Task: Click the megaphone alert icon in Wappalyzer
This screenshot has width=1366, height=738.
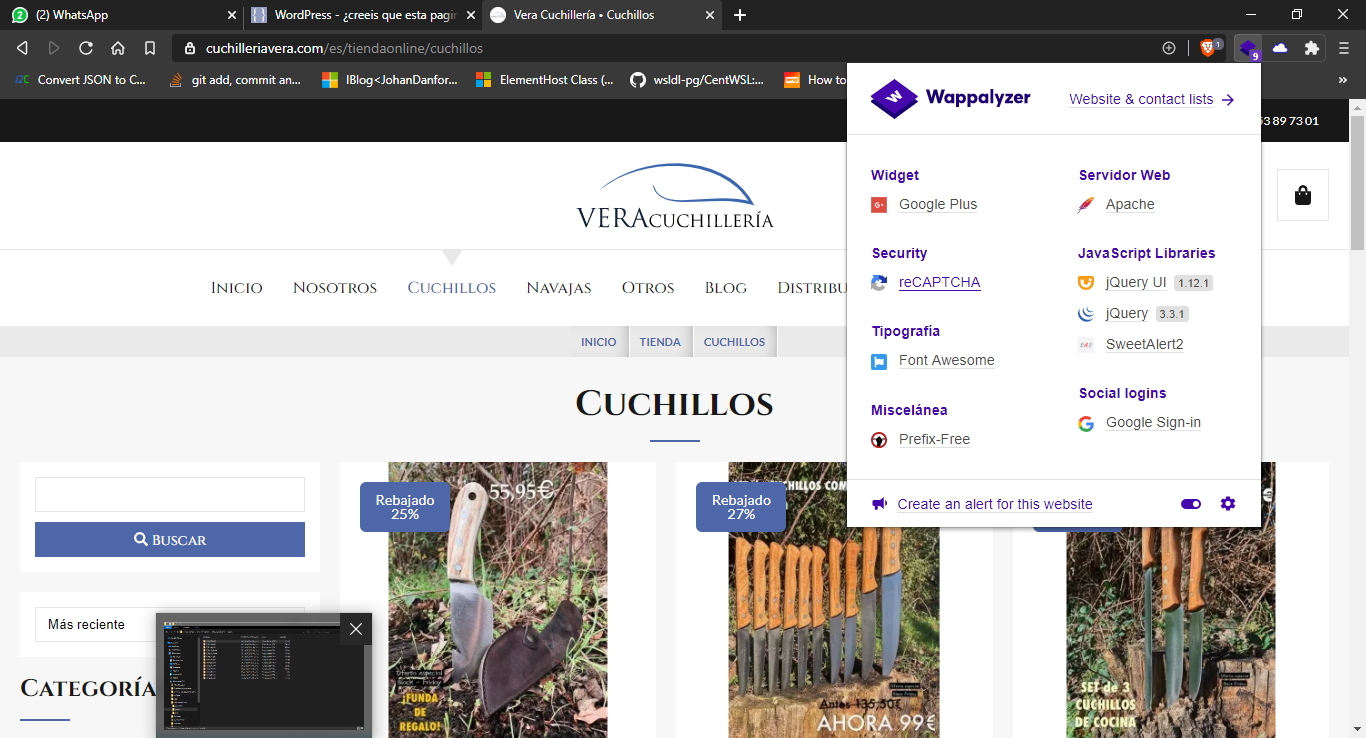Action: tap(879, 504)
